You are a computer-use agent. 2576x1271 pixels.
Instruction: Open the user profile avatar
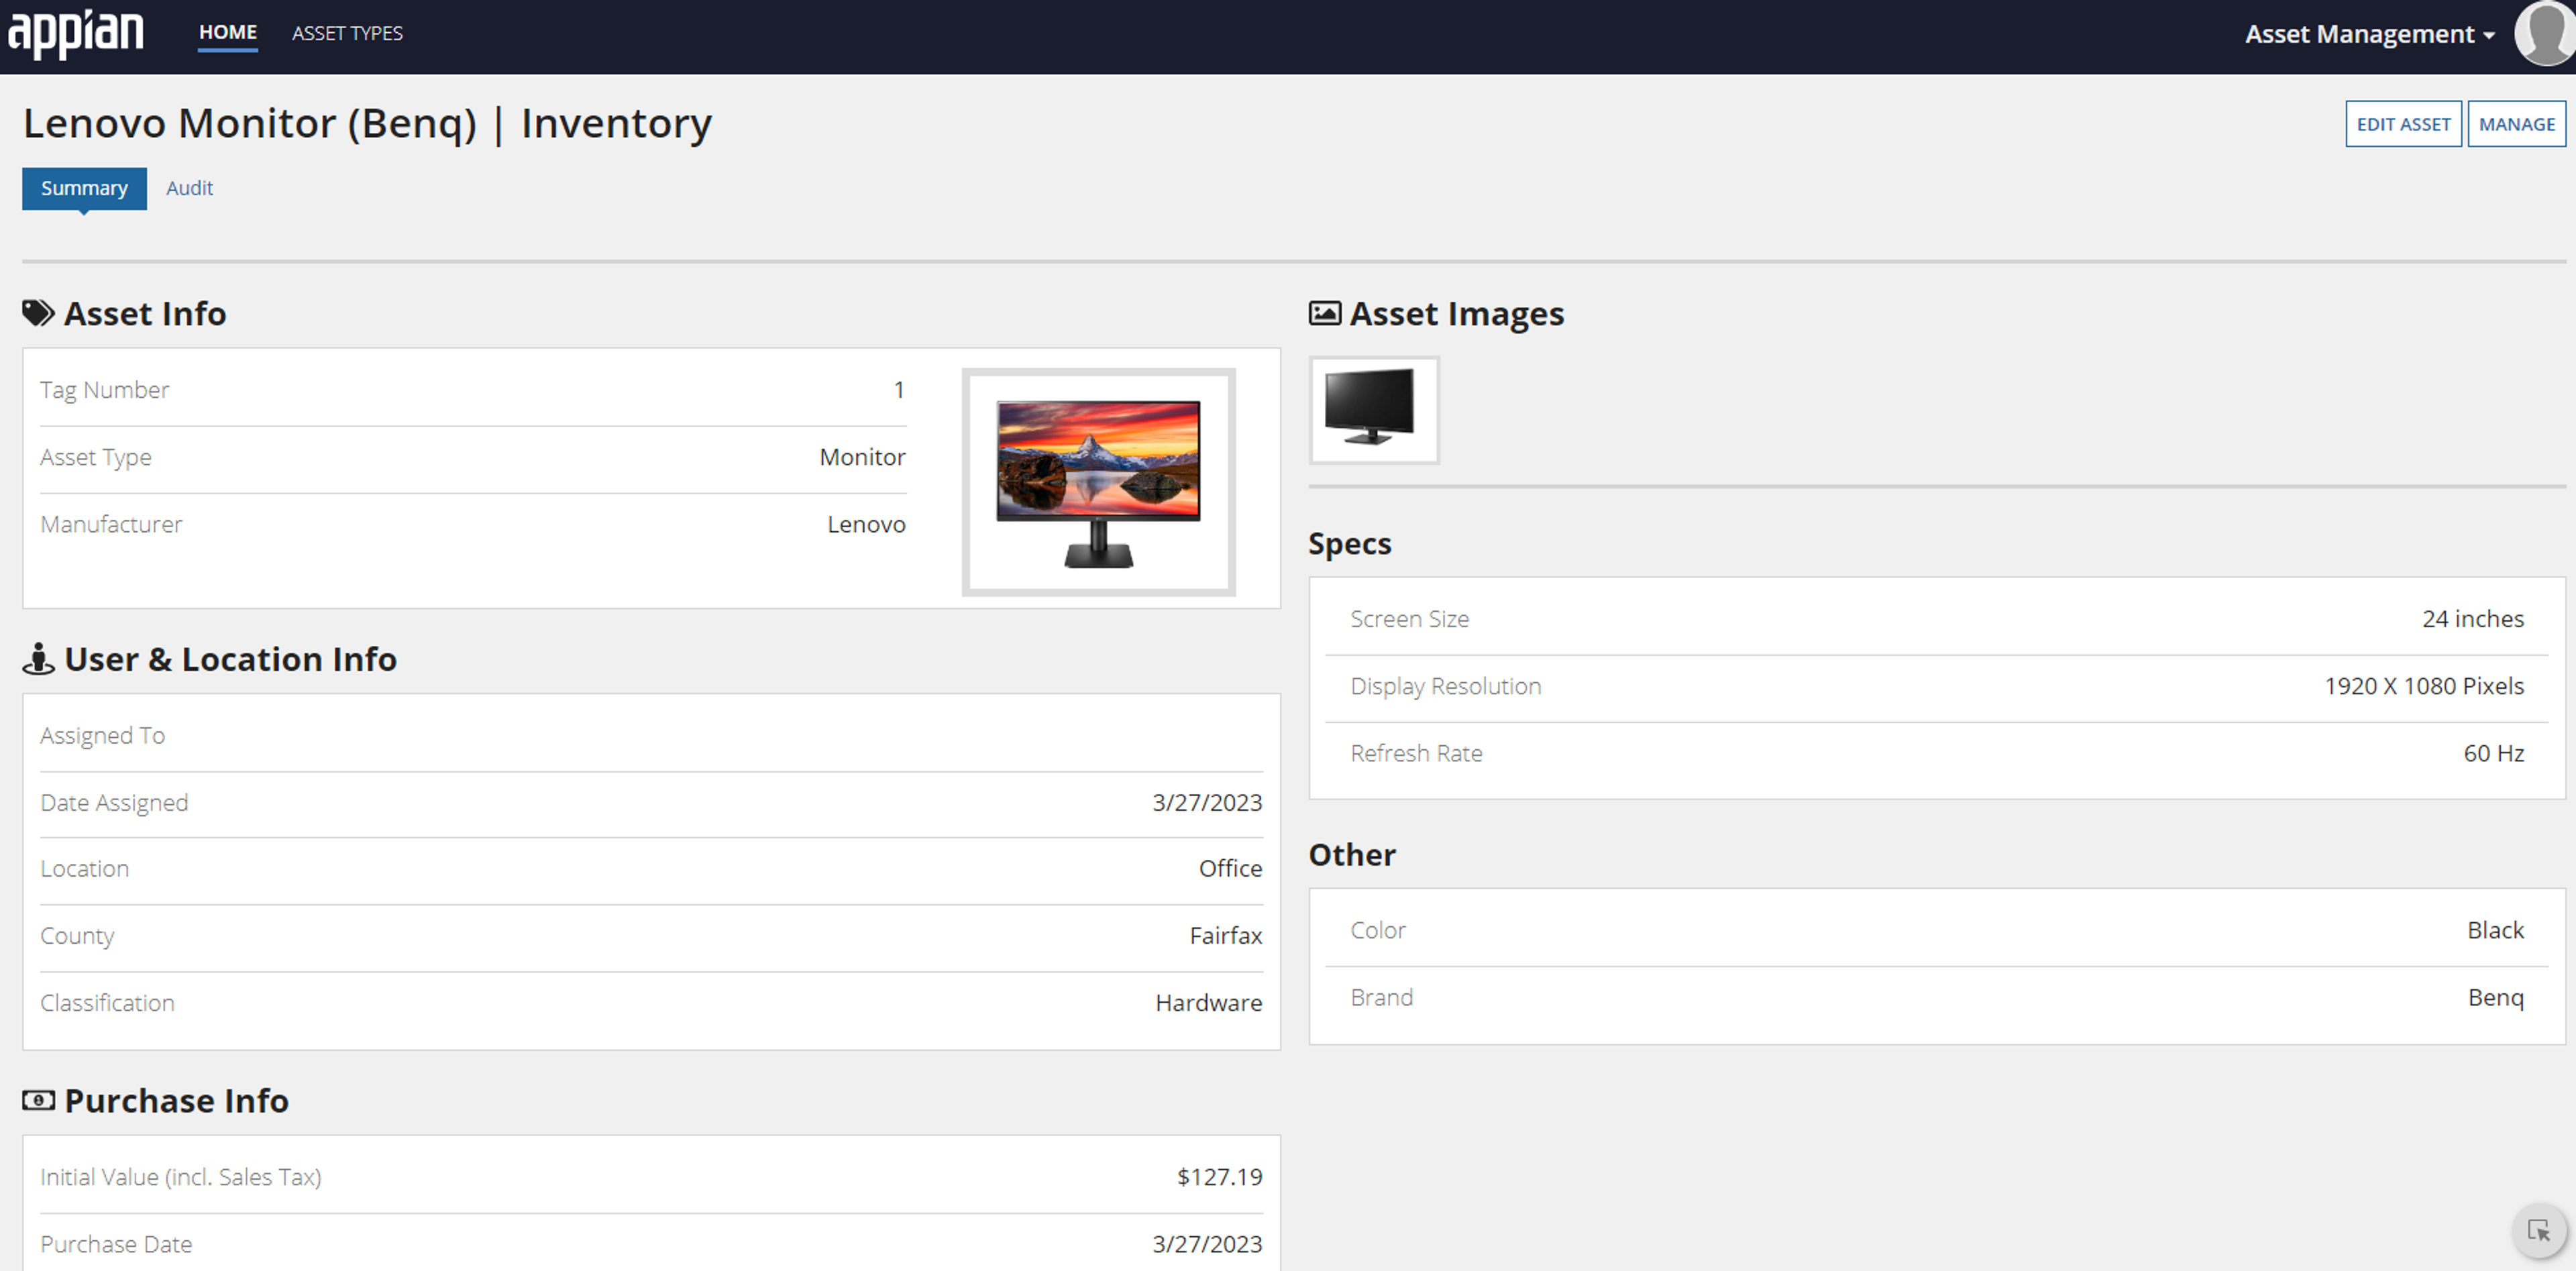point(2545,33)
